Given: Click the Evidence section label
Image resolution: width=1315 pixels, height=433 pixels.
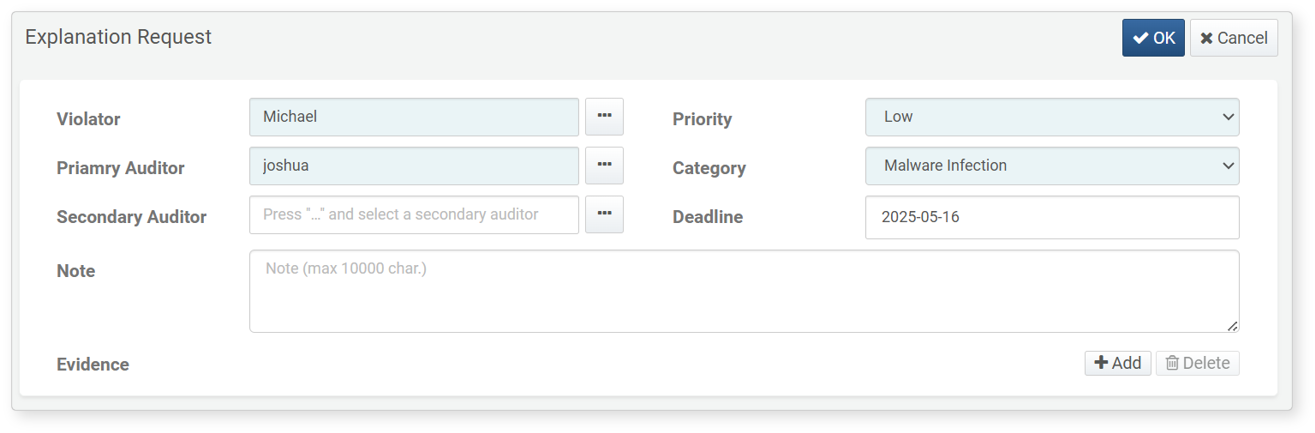Looking at the screenshot, I should click(x=93, y=365).
